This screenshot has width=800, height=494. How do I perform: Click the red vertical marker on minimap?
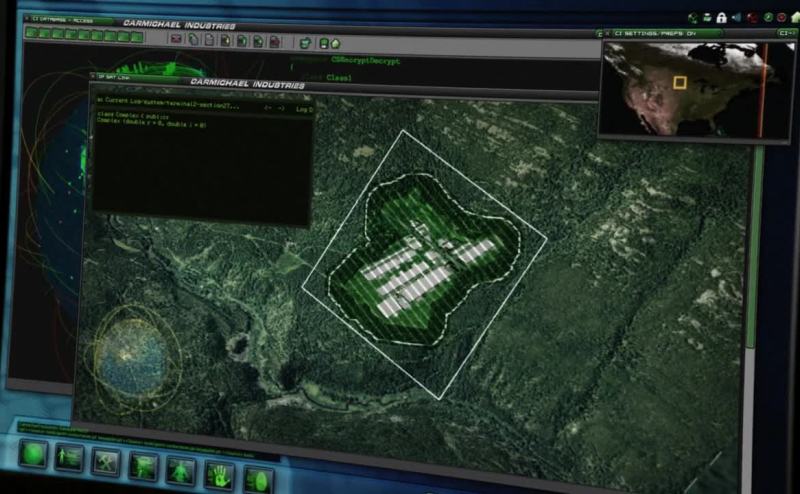click(761, 90)
